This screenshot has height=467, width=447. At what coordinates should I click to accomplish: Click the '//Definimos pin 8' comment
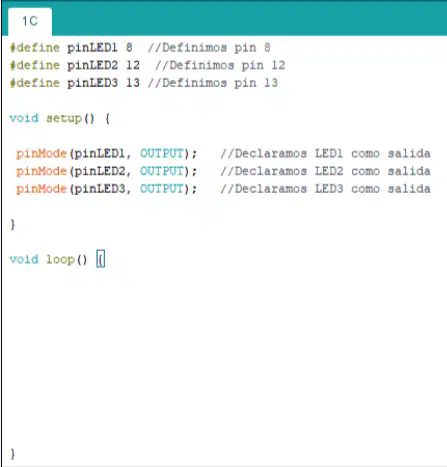(x=209, y=48)
